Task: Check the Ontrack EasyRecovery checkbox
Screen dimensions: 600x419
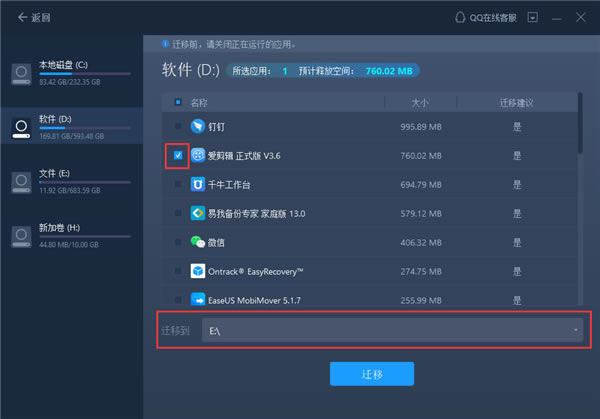Action: click(178, 271)
